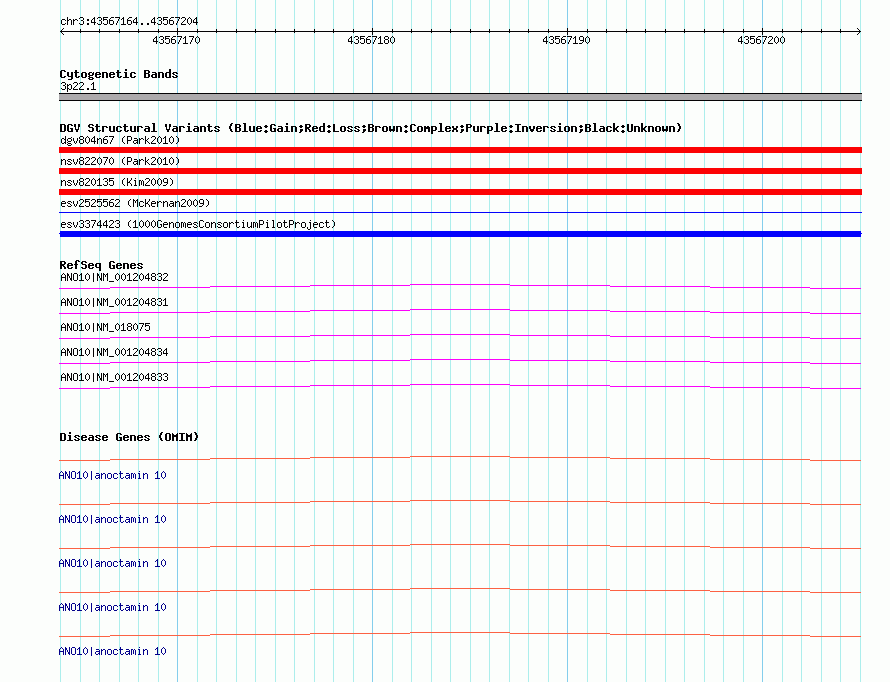Viewport: 890px width, 682px height.
Task: Click the esv3374423 (1000GenomesConsortiumPilotProject) label
Action: point(198,224)
